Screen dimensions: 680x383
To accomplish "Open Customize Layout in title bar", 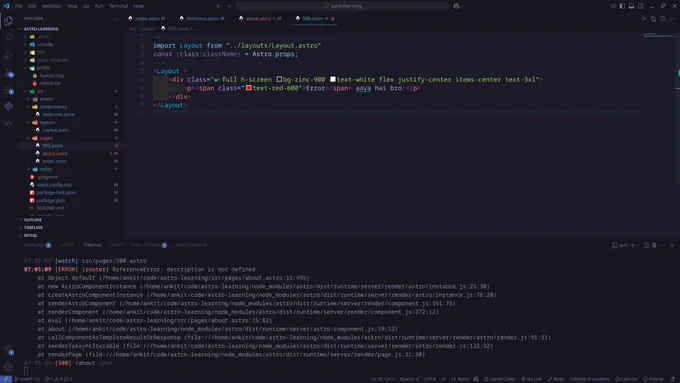I will (613, 6).
